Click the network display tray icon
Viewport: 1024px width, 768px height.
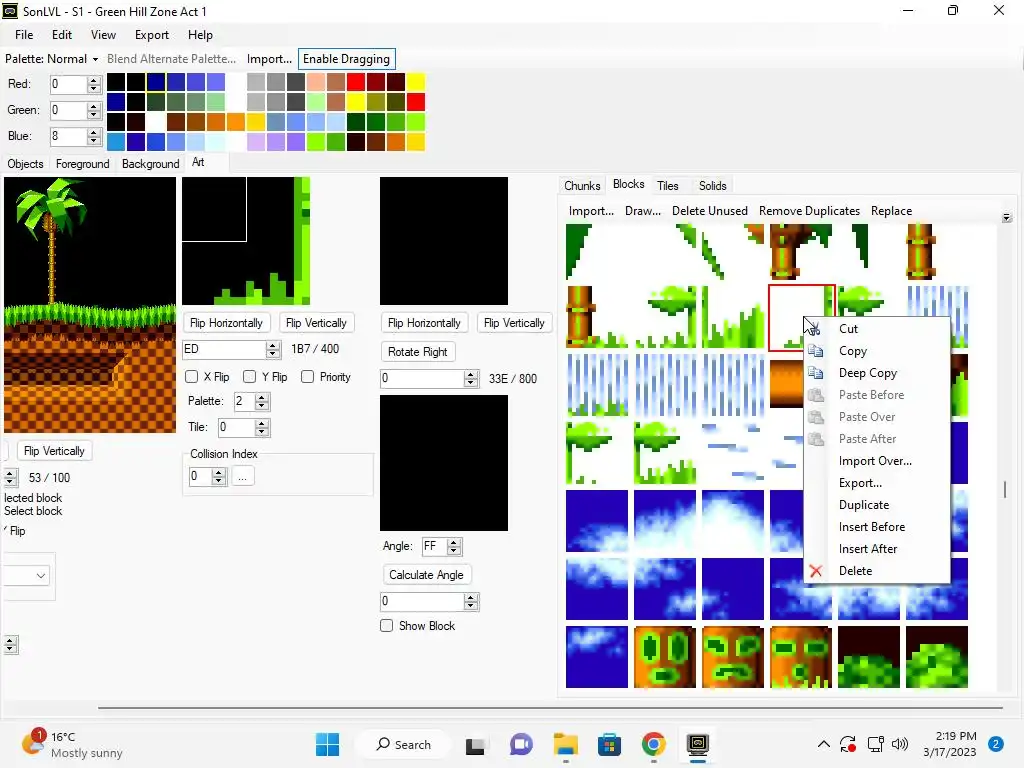click(875, 744)
